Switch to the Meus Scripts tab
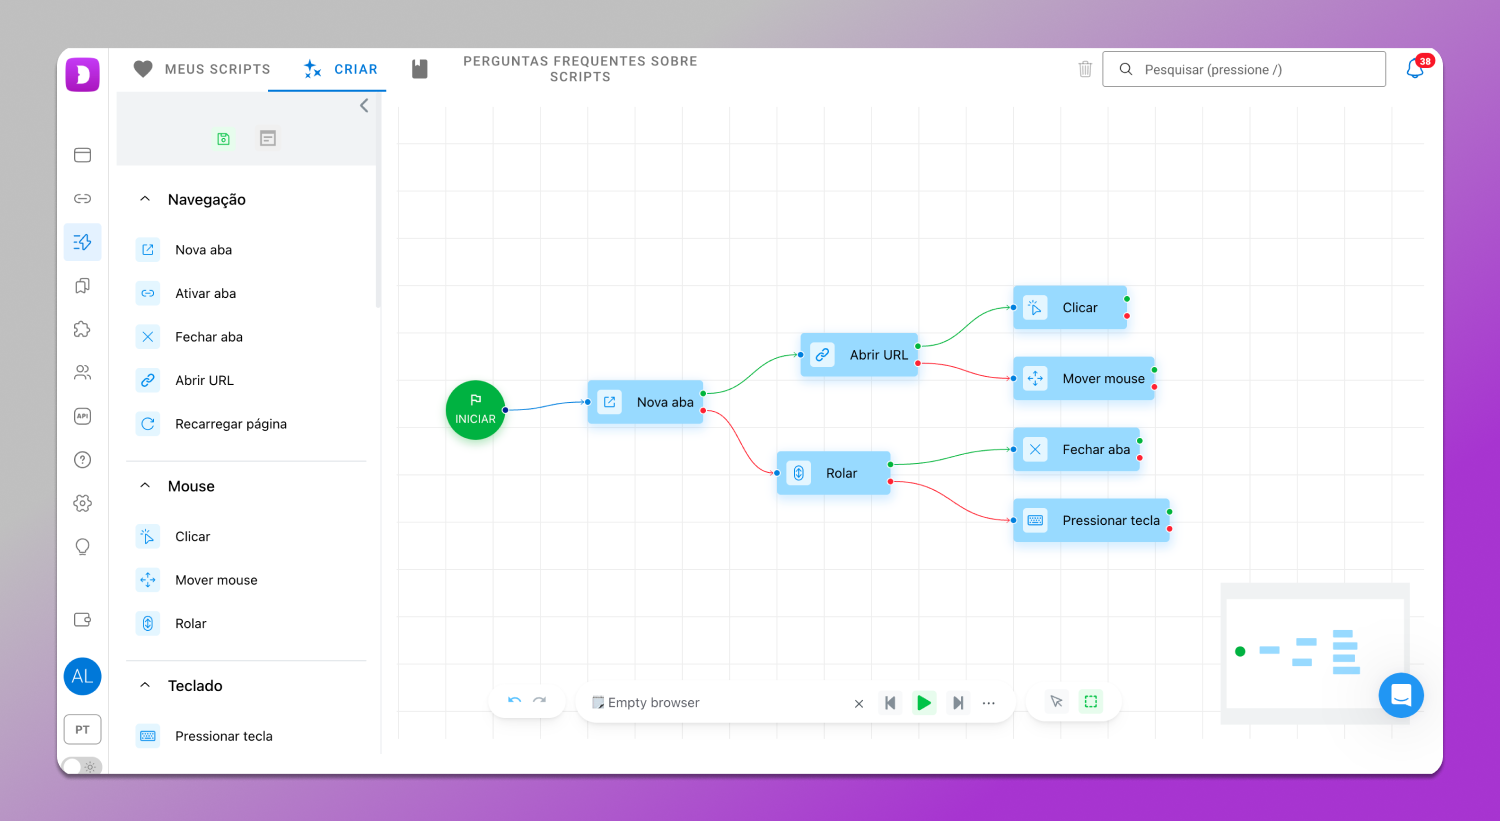This screenshot has height=821, width=1500. pos(202,69)
